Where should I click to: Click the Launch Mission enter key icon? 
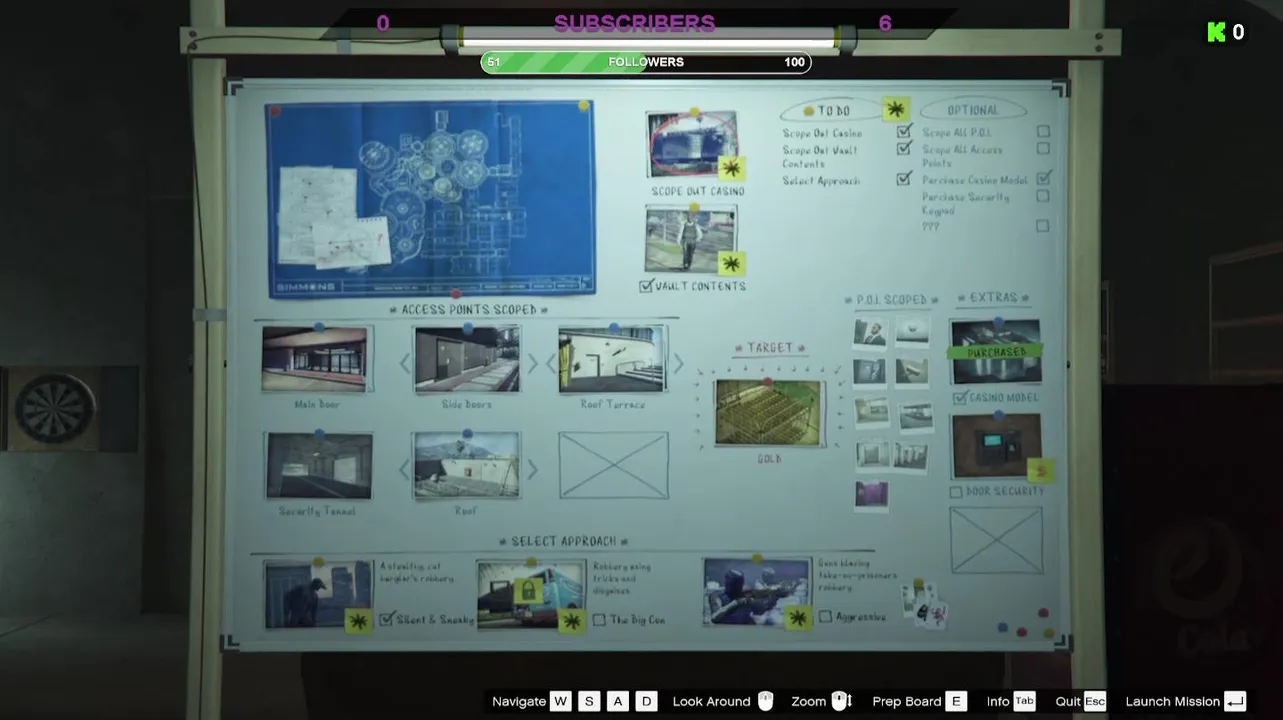[x=1235, y=701]
